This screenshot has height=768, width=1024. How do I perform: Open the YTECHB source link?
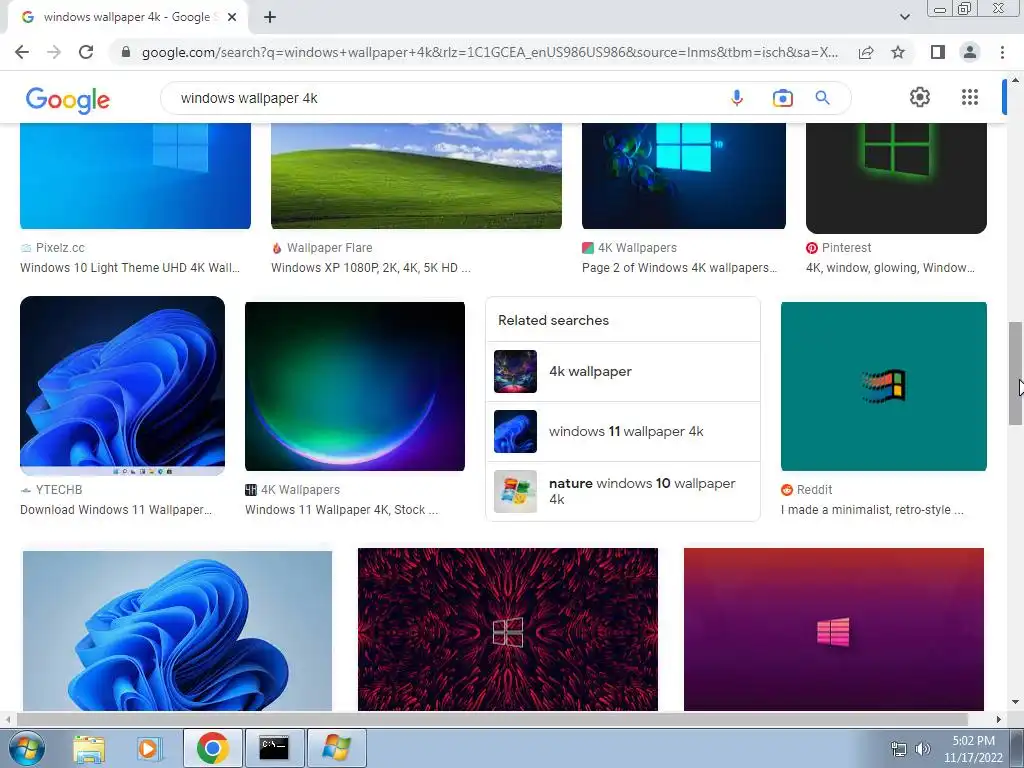51,490
